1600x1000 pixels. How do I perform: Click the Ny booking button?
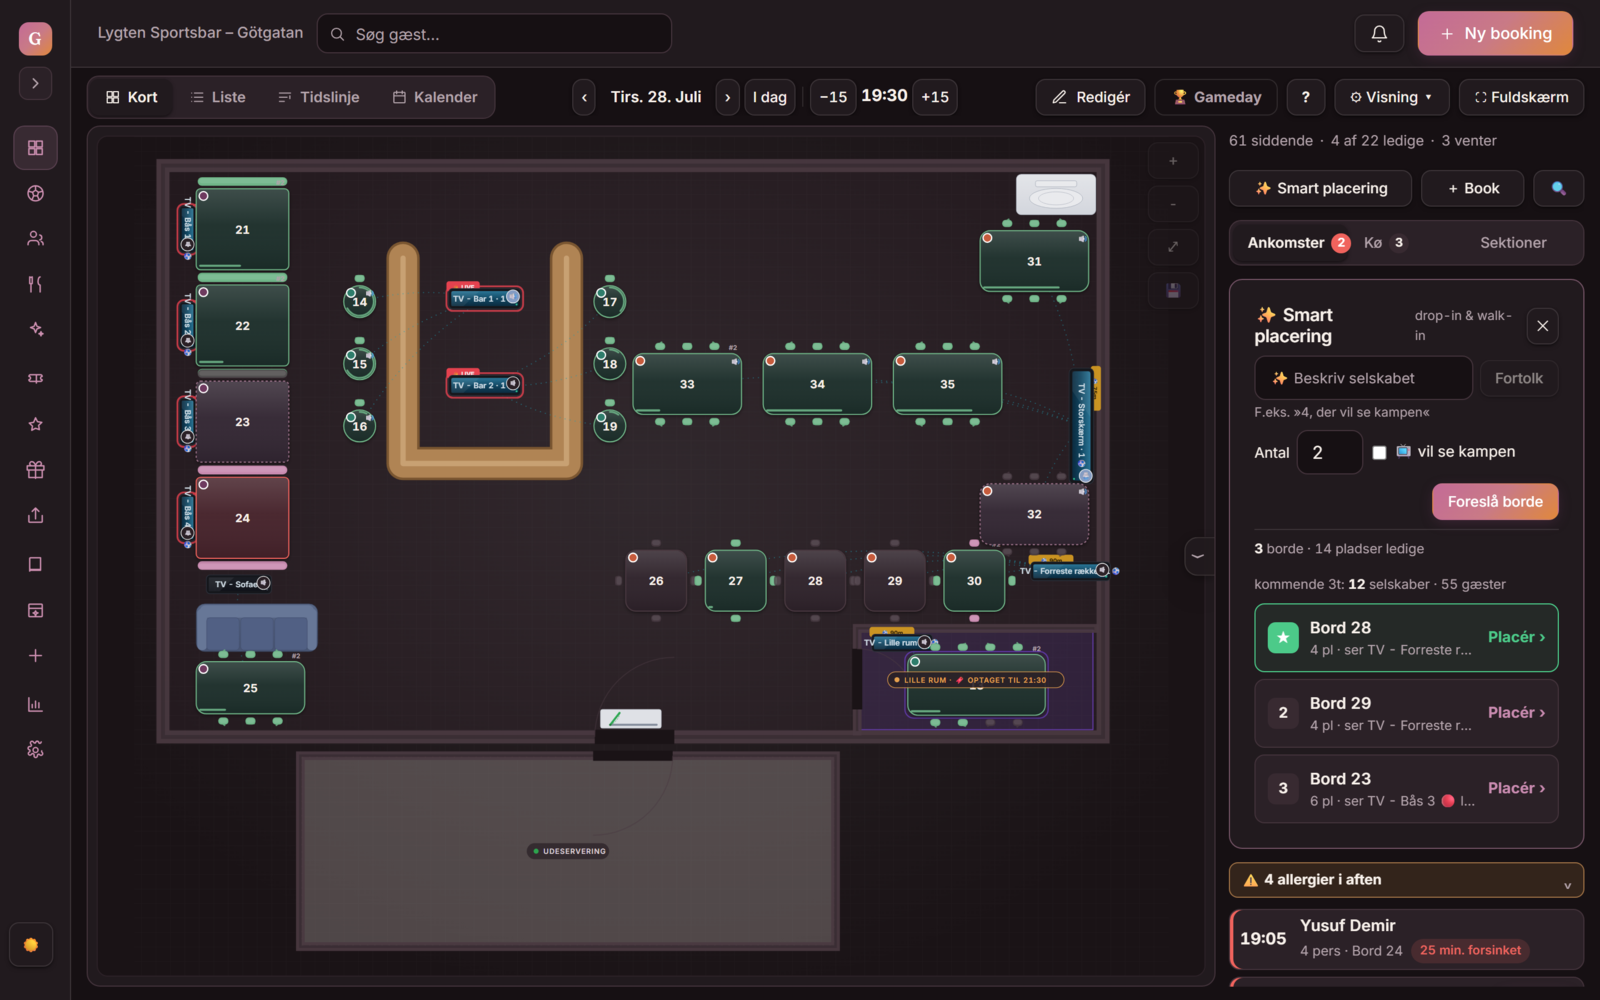1495,34
